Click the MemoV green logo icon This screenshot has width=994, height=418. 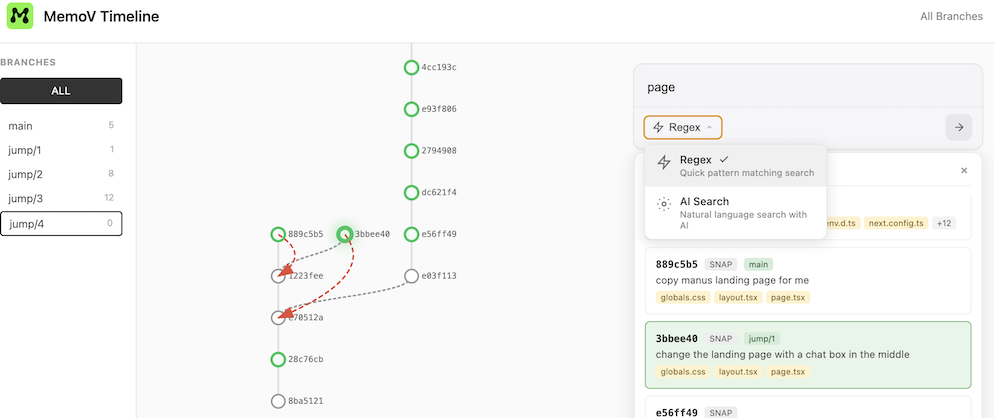tap(20, 16)
